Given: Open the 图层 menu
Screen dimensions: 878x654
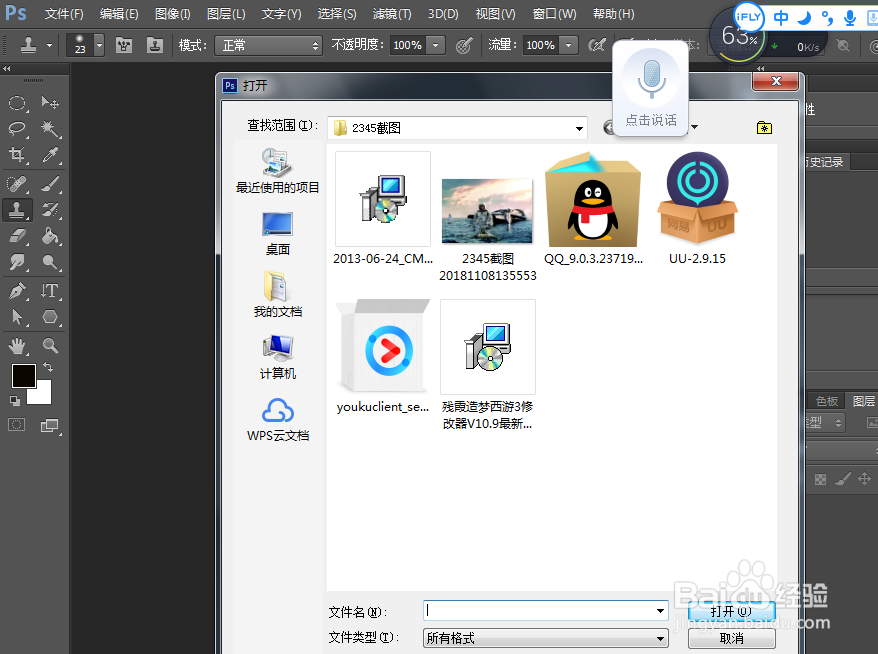Looking at the screenshot, I should [x=227, y=13].
